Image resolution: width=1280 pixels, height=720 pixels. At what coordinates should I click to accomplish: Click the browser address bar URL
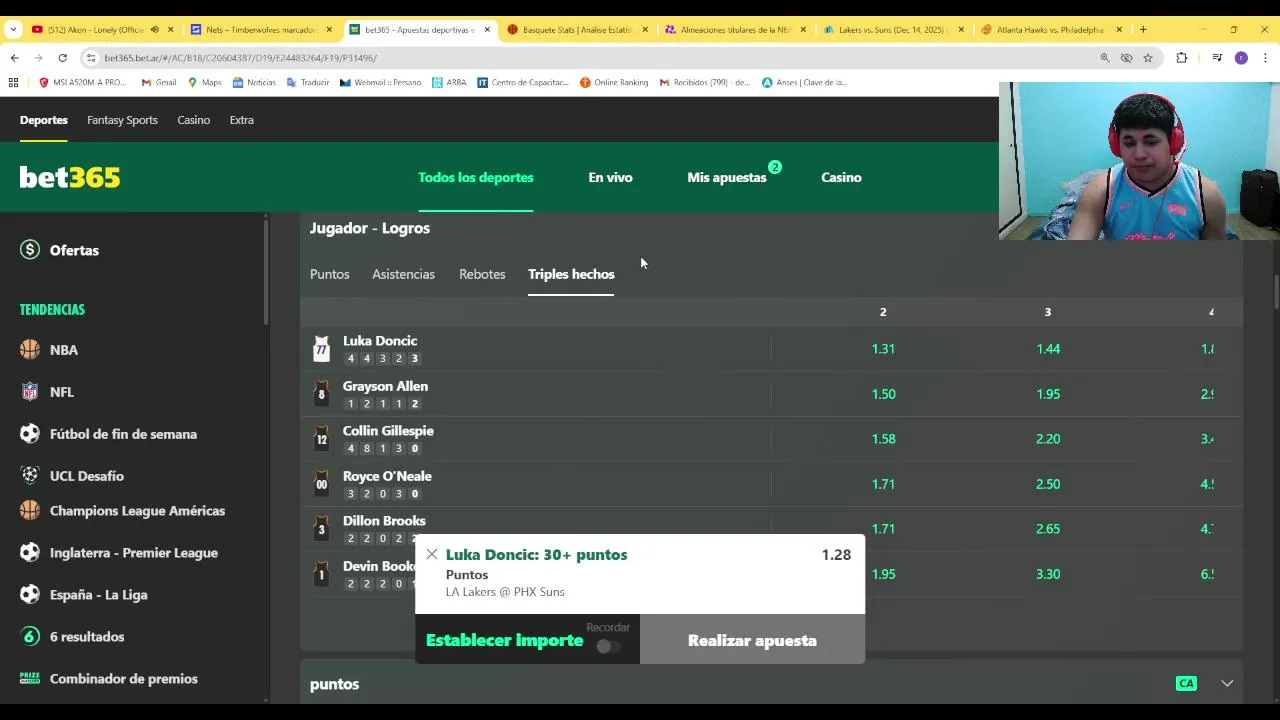click(240, 58)
